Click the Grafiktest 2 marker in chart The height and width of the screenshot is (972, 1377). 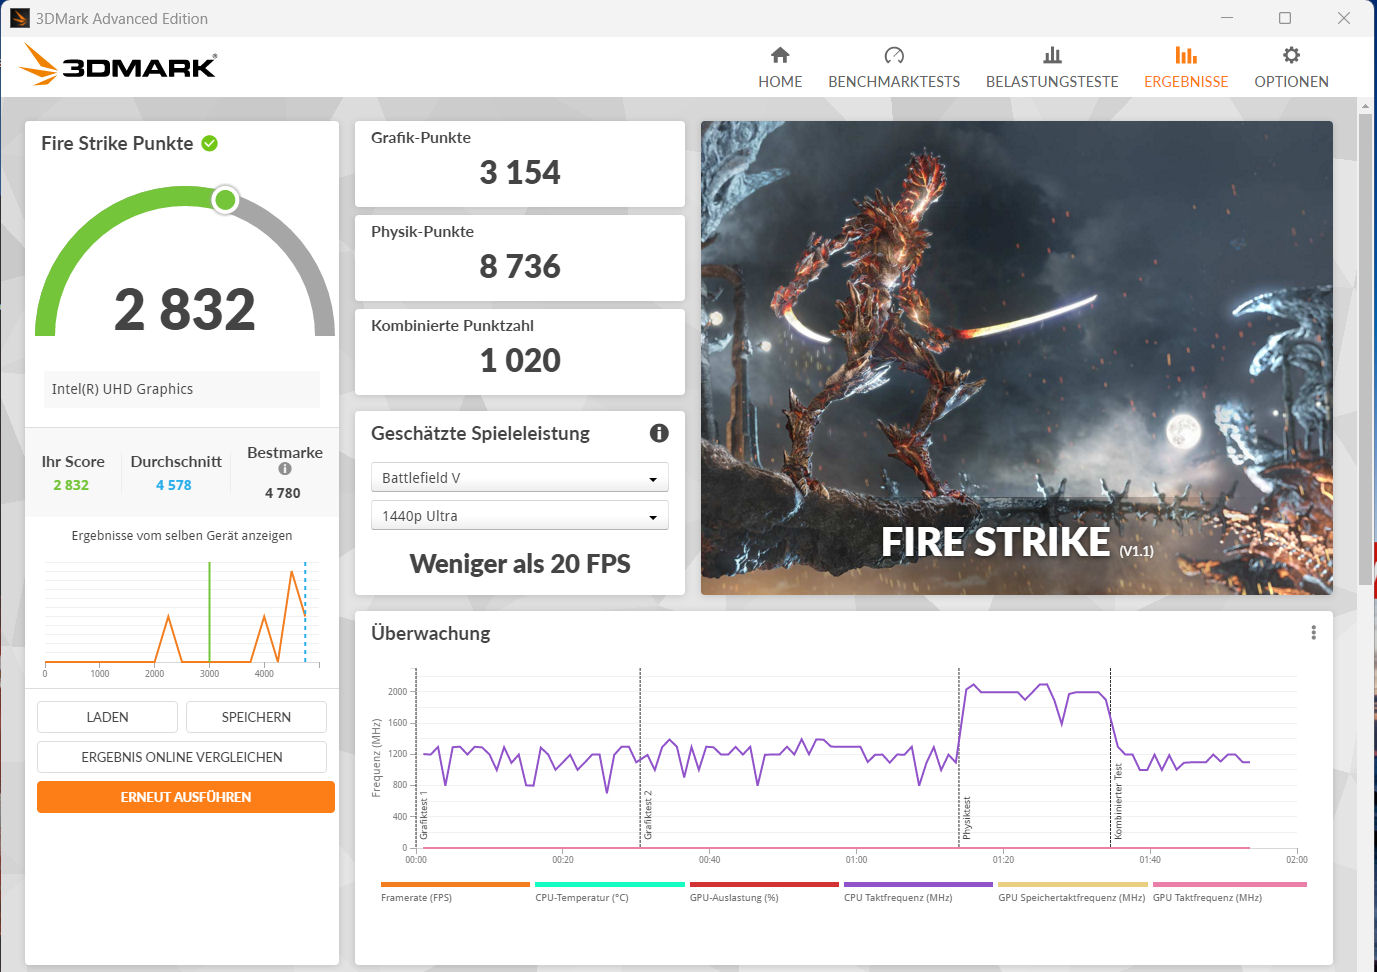648,814
